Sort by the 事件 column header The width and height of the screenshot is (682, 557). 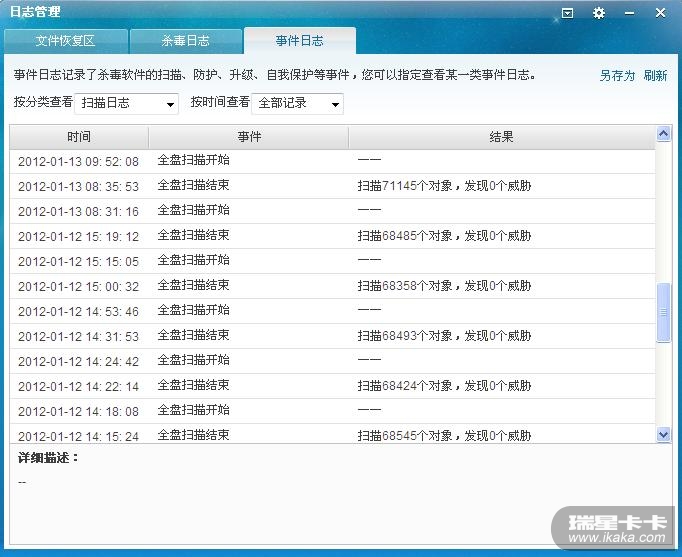(249, 137)
